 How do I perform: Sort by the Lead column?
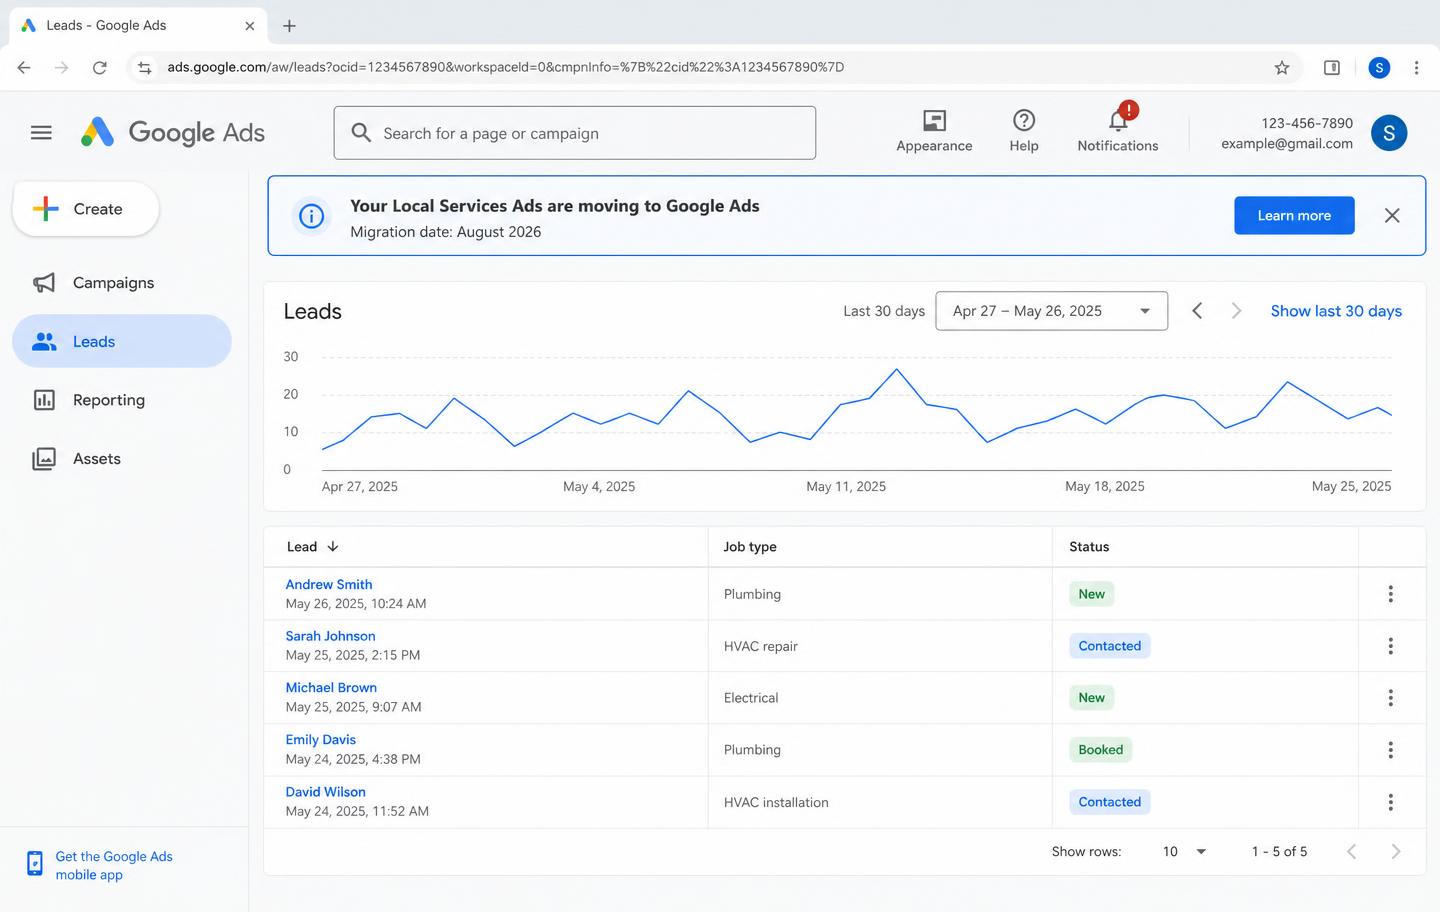(x=313, y=547)
